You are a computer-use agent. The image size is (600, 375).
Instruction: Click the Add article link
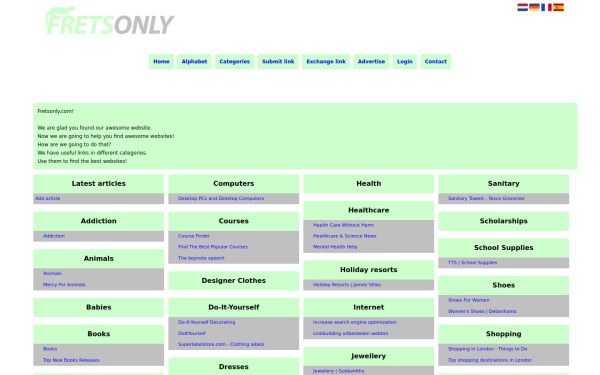click(48, 199)
